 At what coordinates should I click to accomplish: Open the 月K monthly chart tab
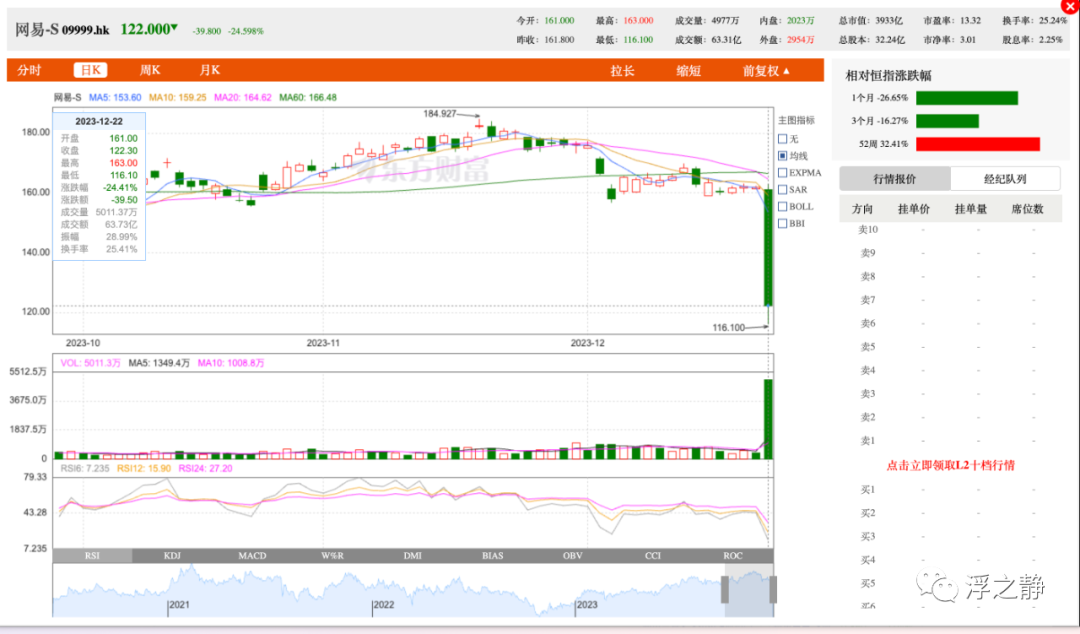209,70
